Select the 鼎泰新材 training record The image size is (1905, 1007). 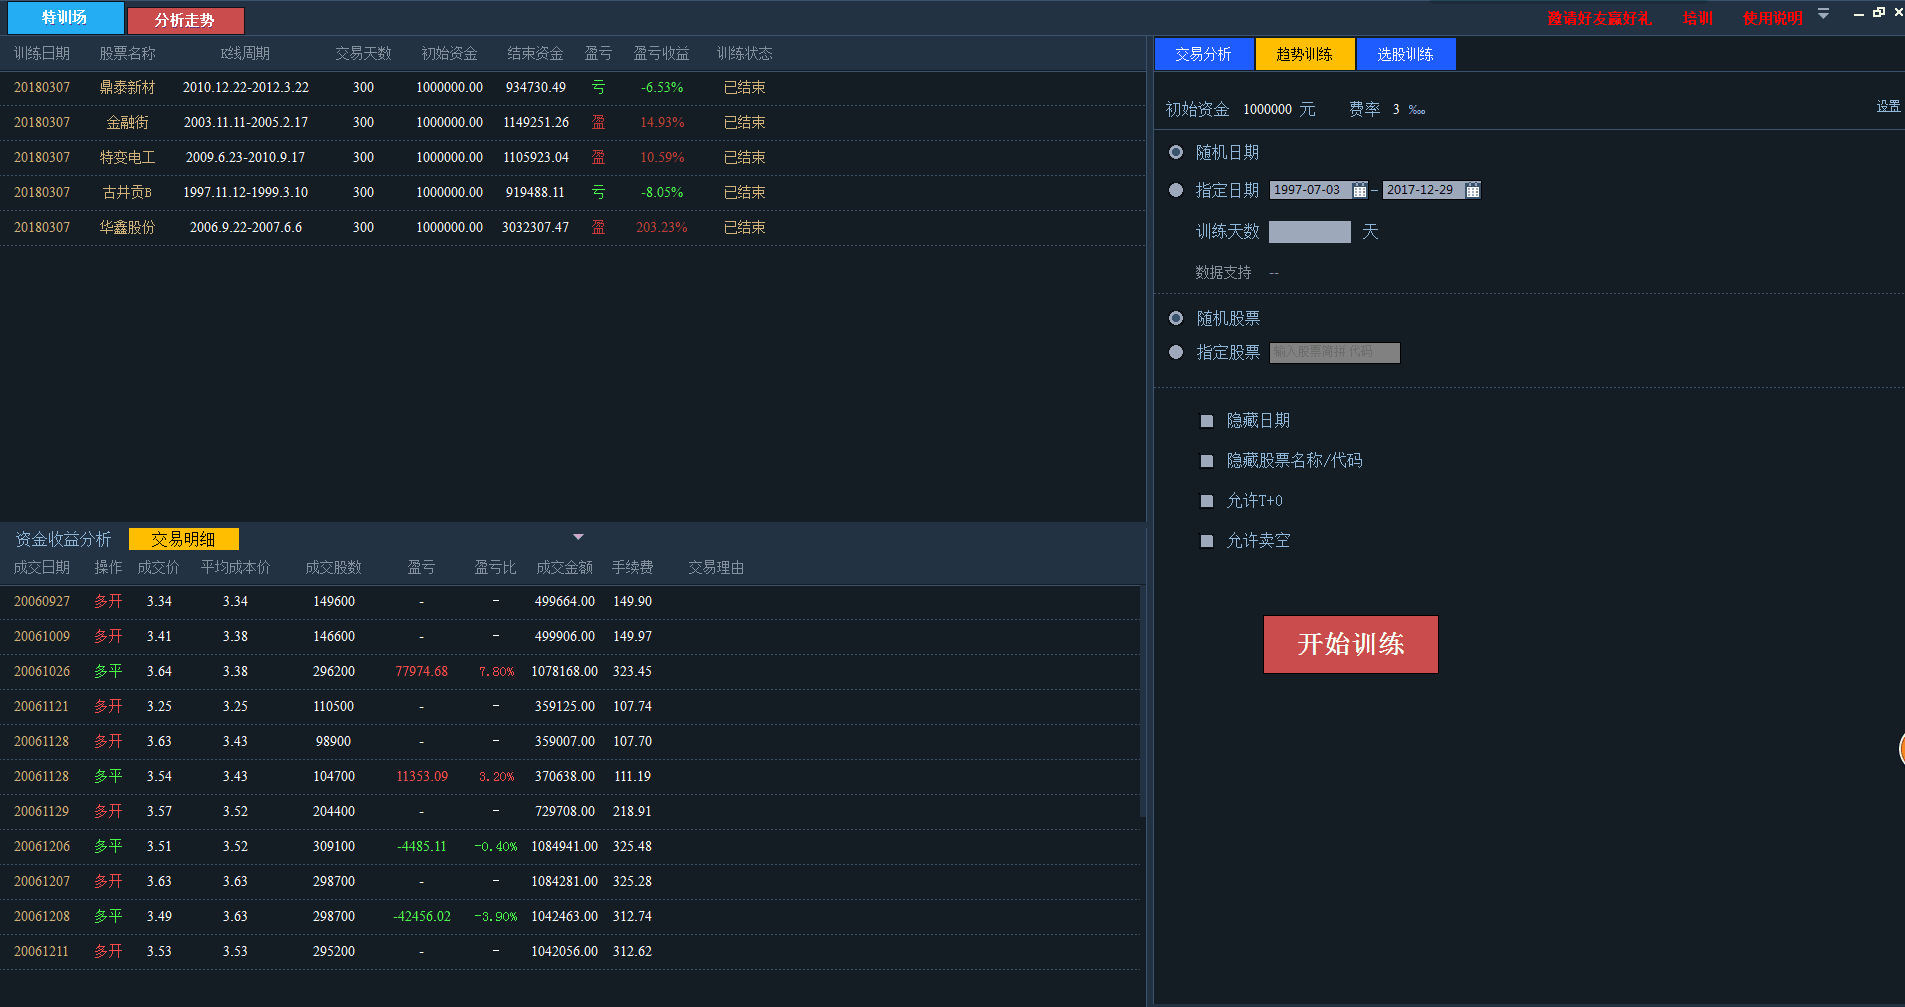tap(572, 88)
